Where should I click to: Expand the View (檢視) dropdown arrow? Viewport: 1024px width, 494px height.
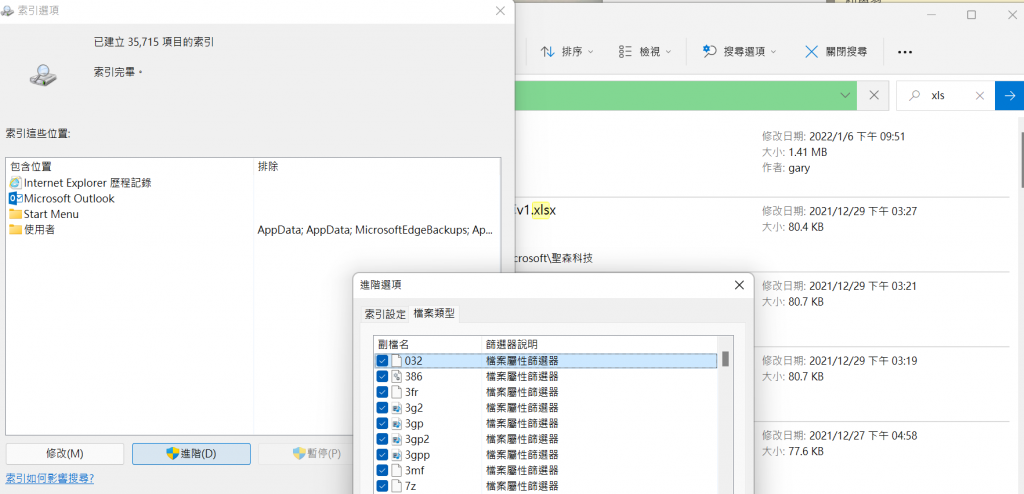tap(669, 52)
